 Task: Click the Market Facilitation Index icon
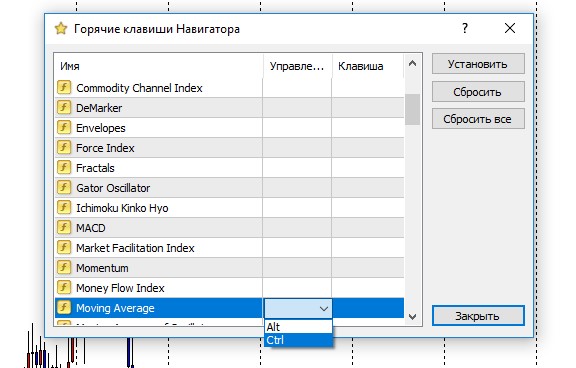pos(64,248)
